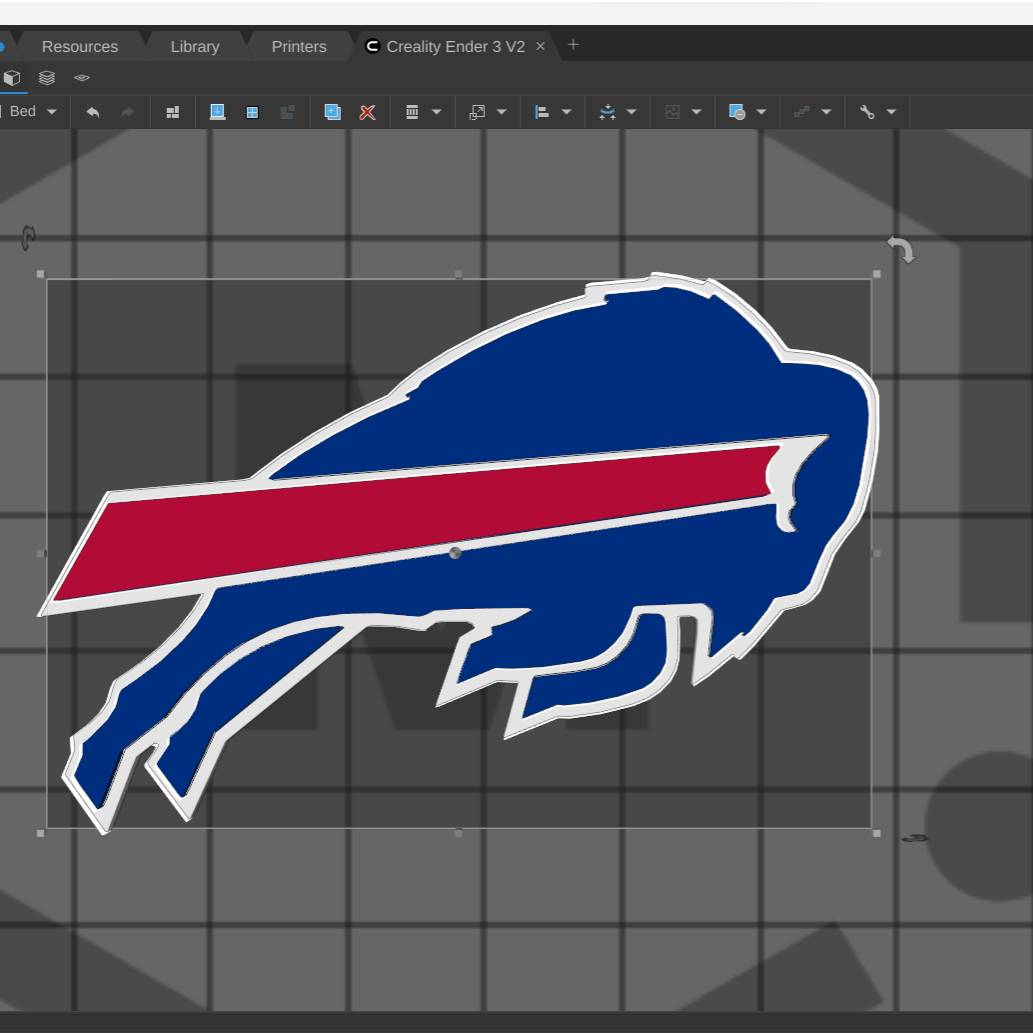
Task: Switch to the flat layer view icon
Action: click(x=82, y=77)
